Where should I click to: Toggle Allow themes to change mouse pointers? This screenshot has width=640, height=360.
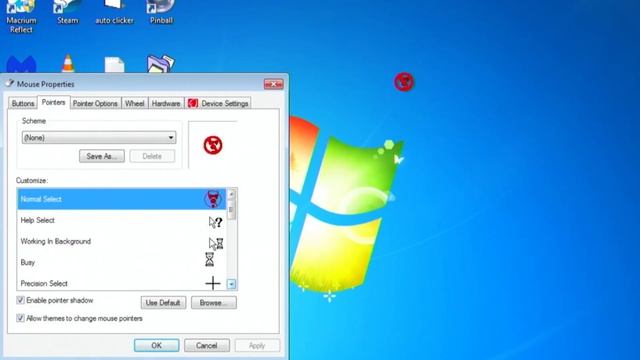tap(20, 318)
